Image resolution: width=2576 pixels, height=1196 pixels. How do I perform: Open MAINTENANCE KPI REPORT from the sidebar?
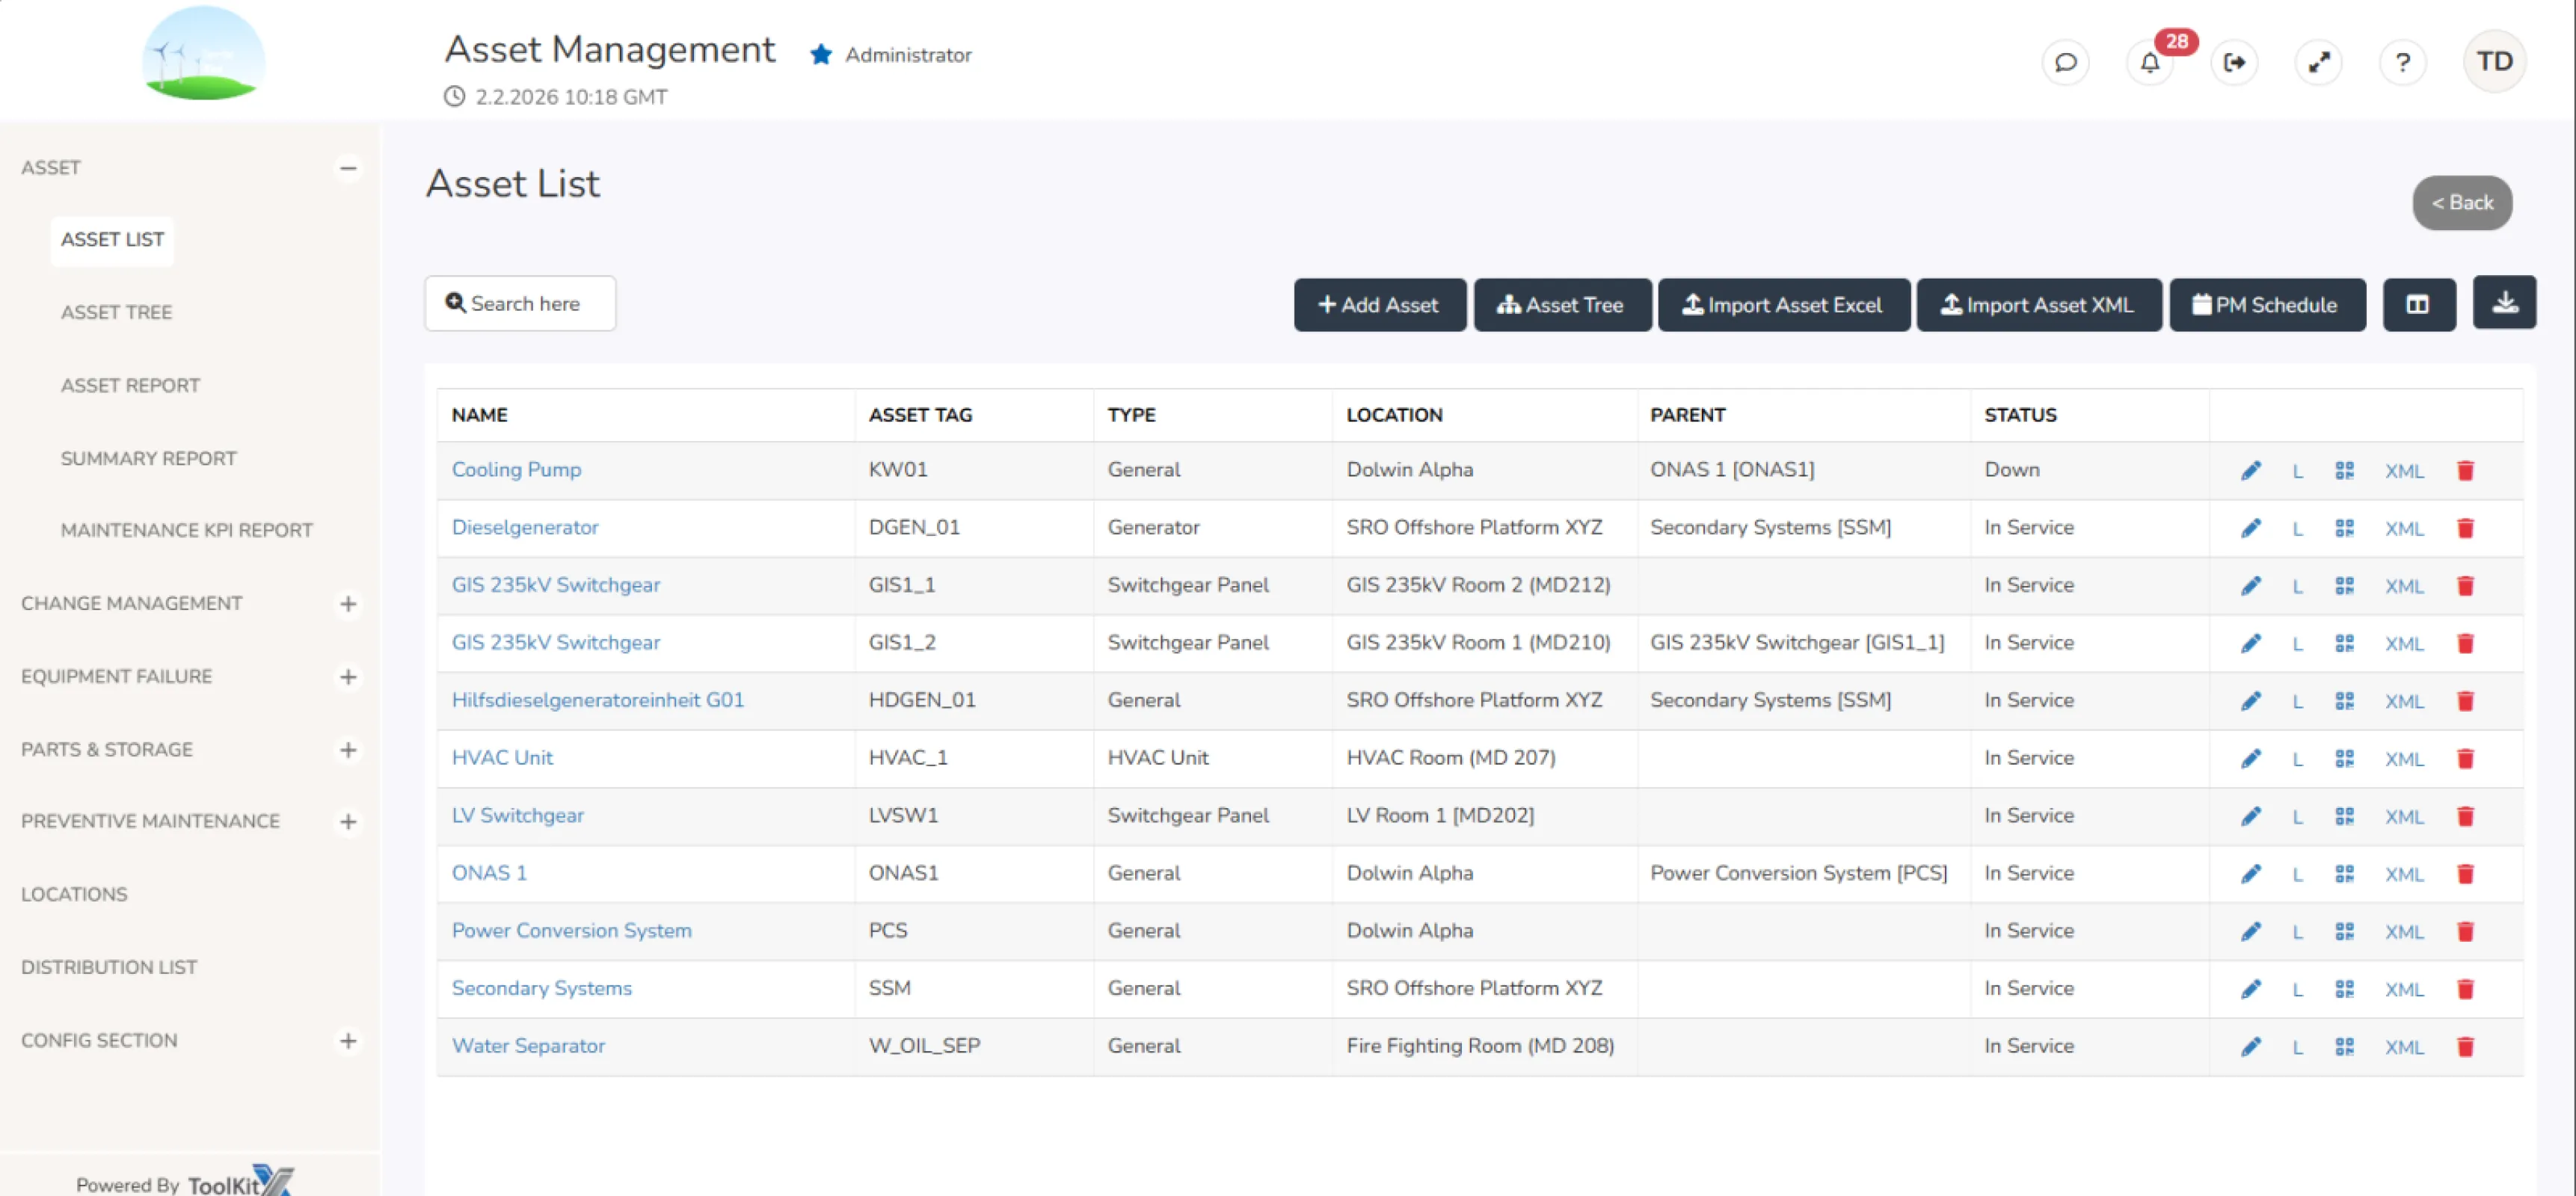tap(186, 530)
